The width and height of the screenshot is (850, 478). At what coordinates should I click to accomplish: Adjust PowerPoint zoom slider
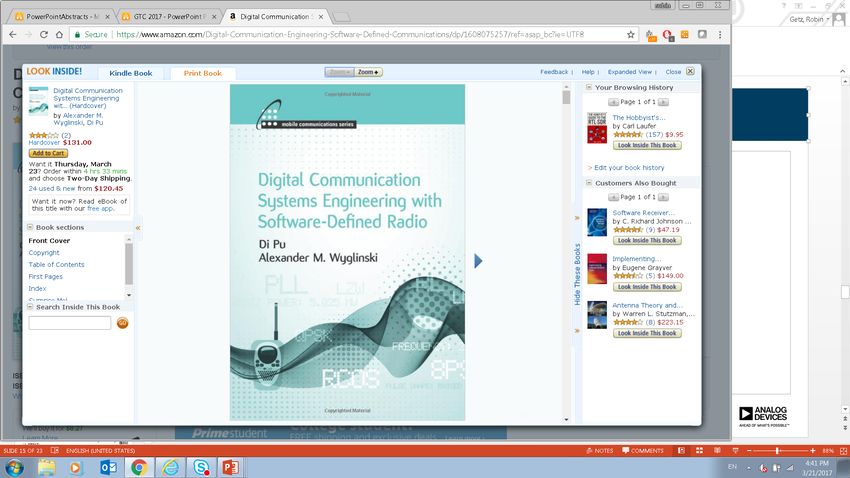click(777, 450)
